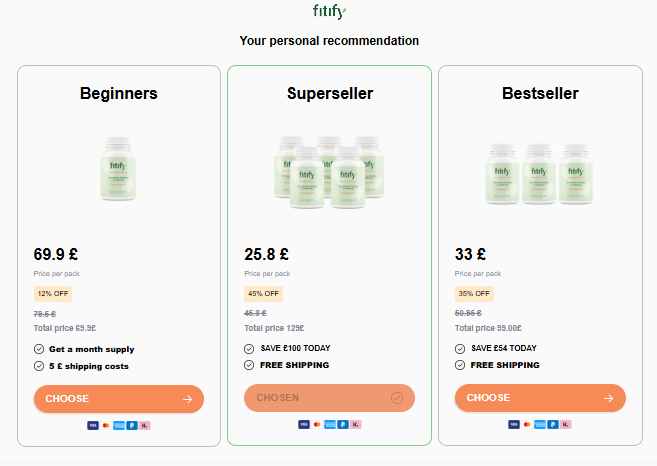
Task: Click the single-bottle Beginners product image
Action: click(x=118, y=167)
